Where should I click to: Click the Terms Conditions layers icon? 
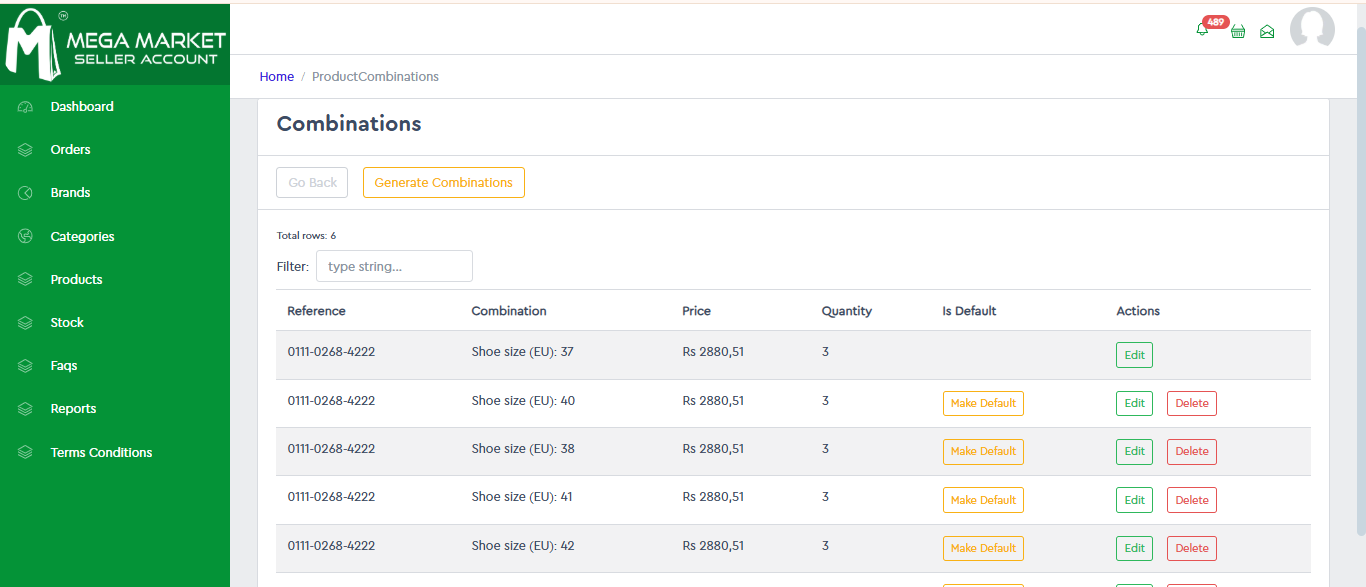point(26,453)
